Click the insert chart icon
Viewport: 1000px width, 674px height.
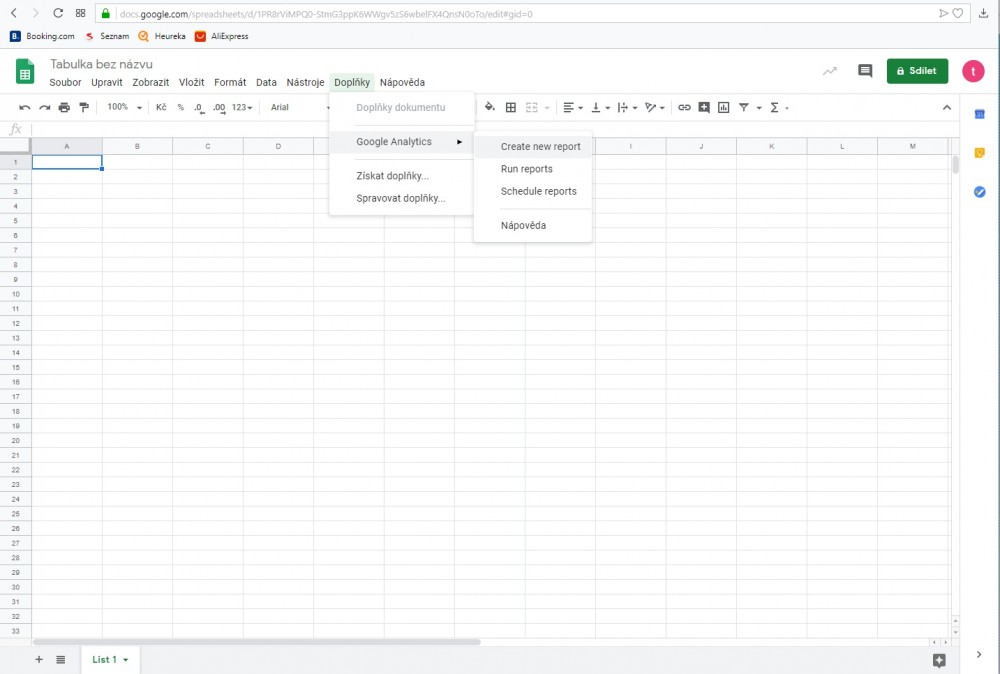(723, 107)
